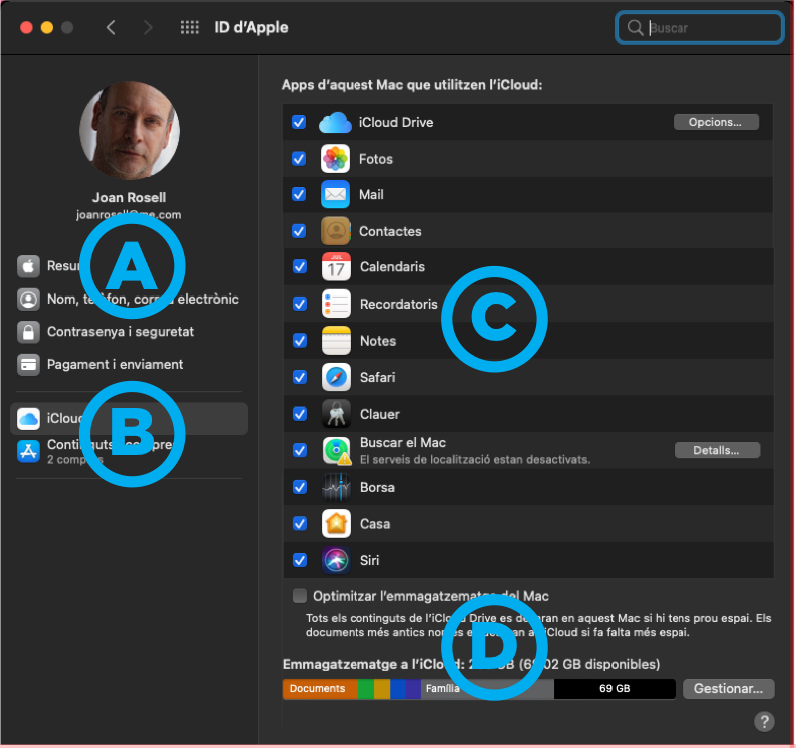Uncheck the Casa checkbox
Screen dimensions: 796x748
[300, 524]
